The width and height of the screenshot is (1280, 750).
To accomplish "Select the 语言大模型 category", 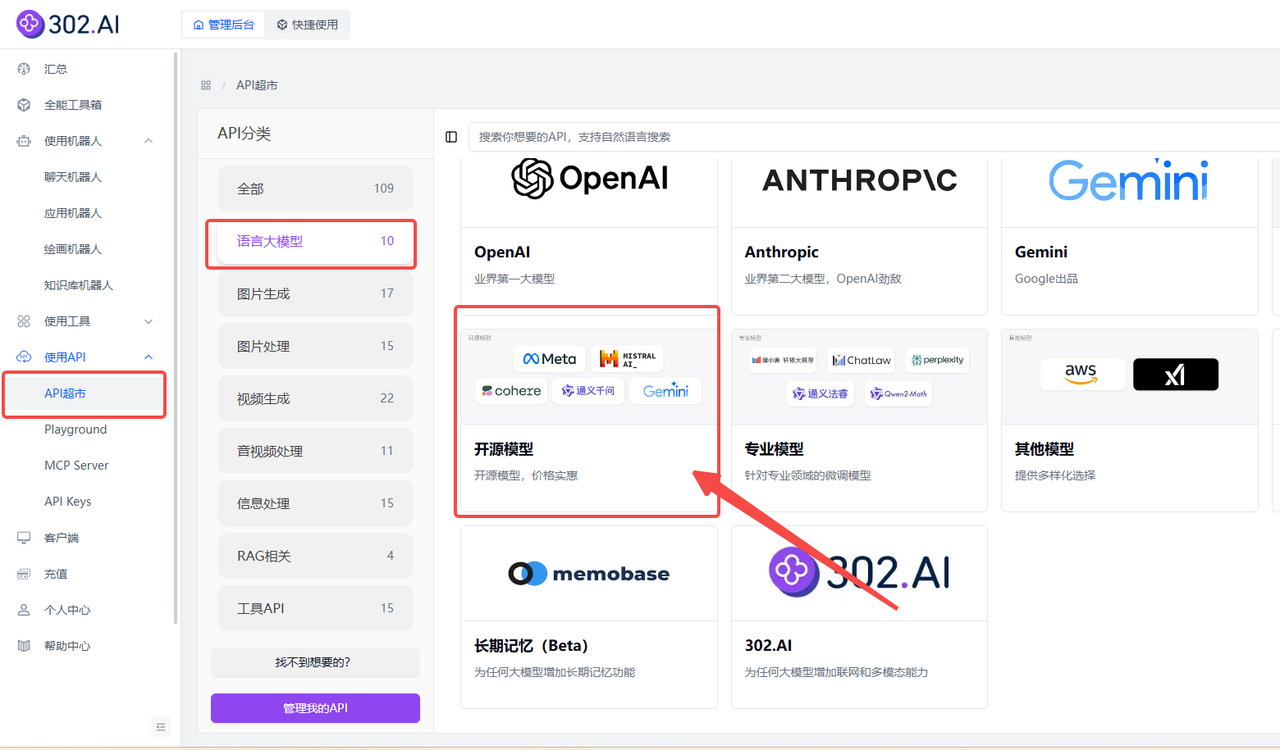I will [315, 241].
